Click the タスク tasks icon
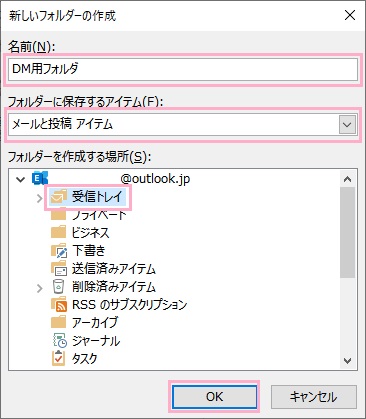The height and width of the screenshot is (419, 366). point(59,358)
